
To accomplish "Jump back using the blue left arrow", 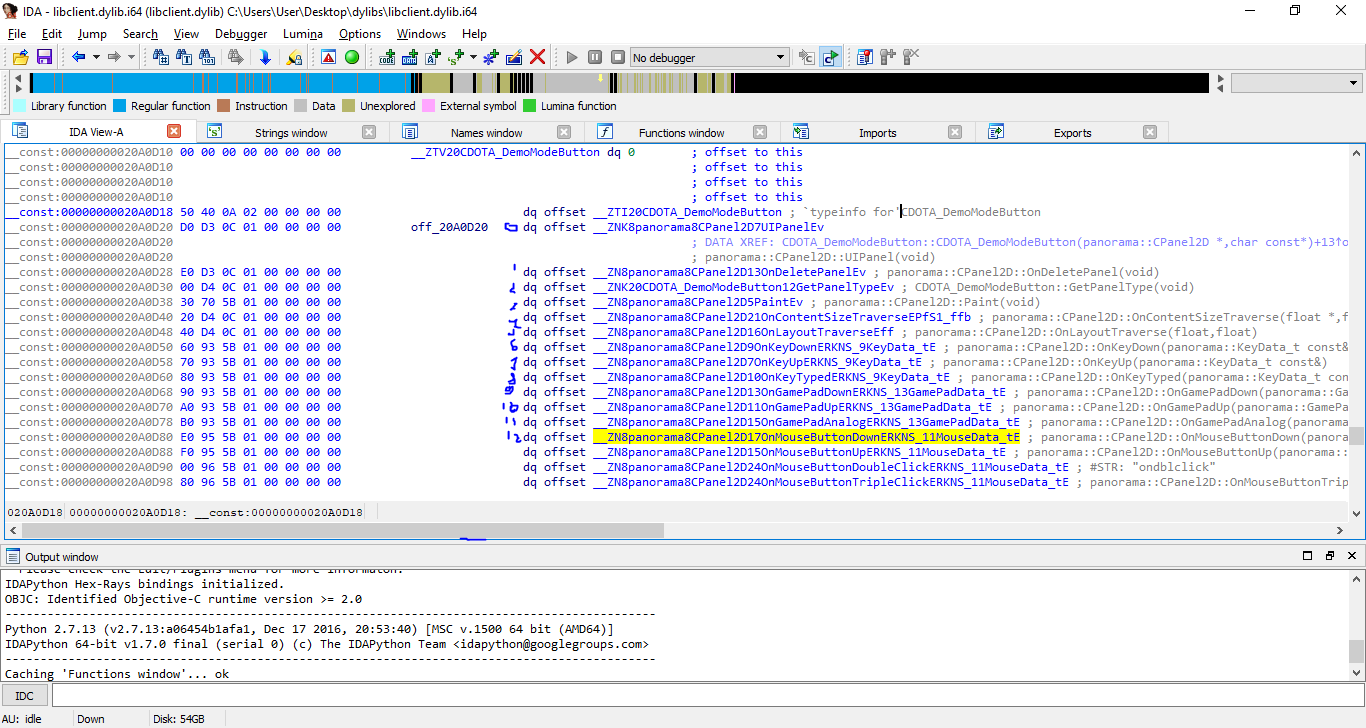I will tap(78, 57).
